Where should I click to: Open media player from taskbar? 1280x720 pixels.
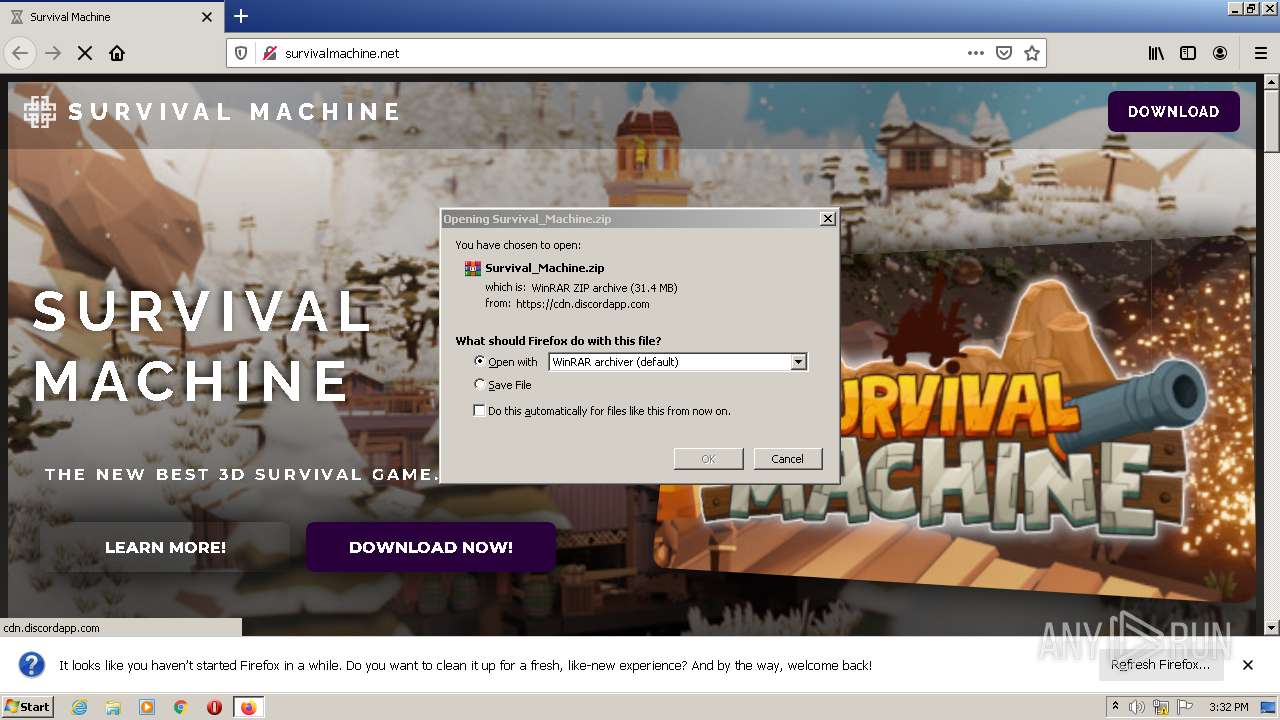click(x=147, y=707)
